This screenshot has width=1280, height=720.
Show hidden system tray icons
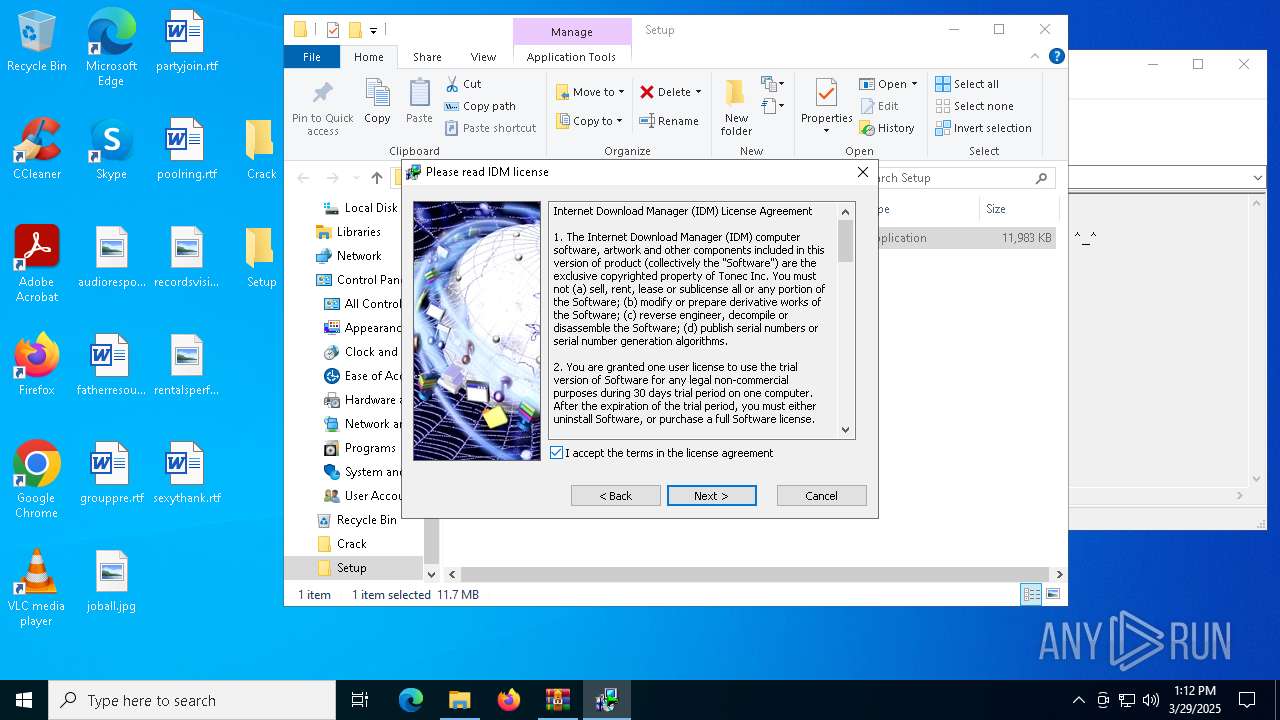tap(1078, 700)
